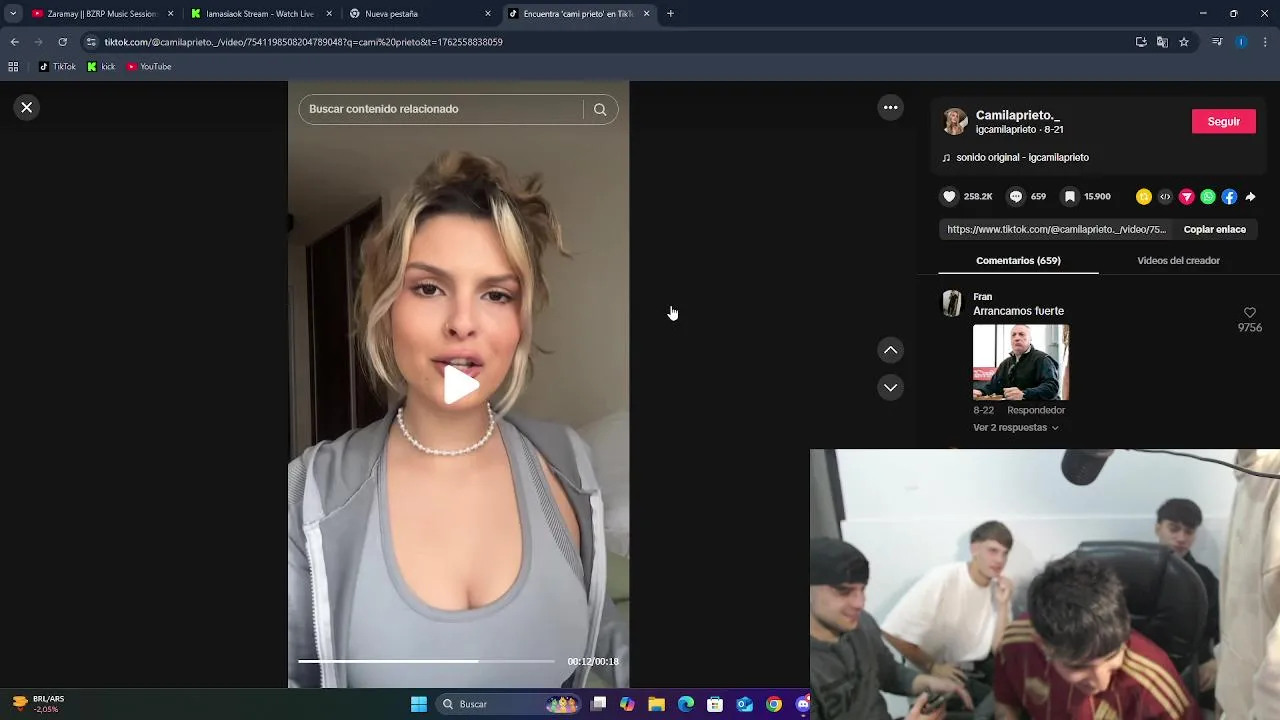This screenshot has width=1280, height=720.
Task: Open Fran's username link
Action: pyautogui.click(x=982, y=296)
